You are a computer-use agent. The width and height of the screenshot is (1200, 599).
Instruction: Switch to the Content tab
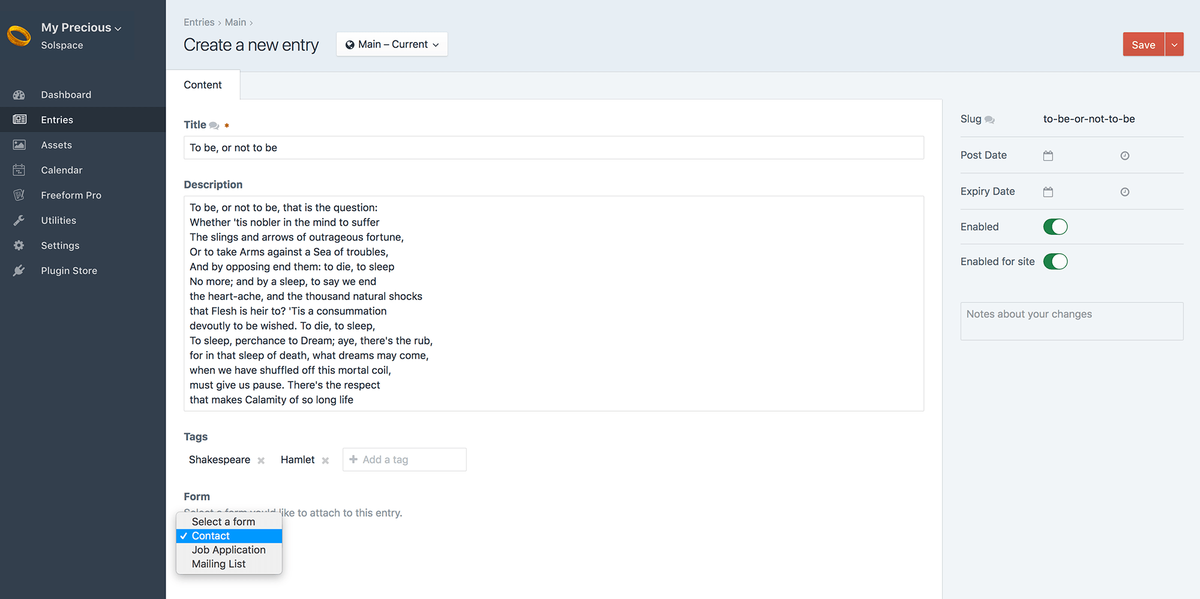pyautogui.click(x=203, y=85)
